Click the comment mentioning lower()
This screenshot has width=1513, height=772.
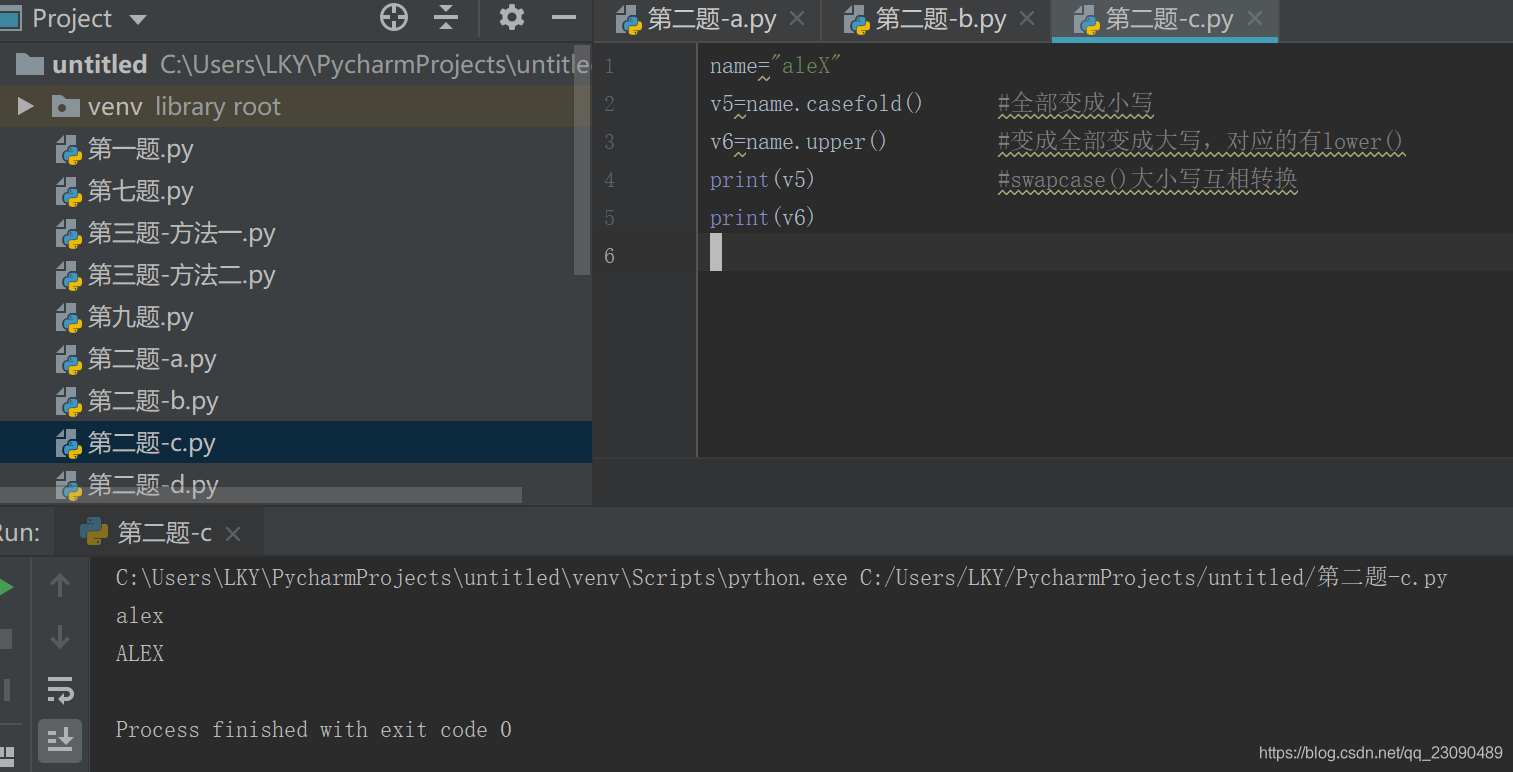[1201, 142]
